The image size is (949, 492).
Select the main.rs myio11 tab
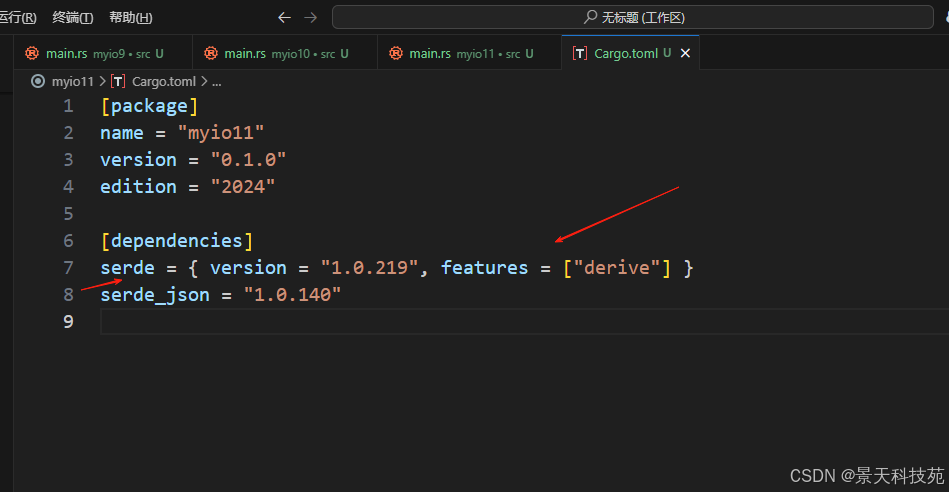[x=470, y=53]
